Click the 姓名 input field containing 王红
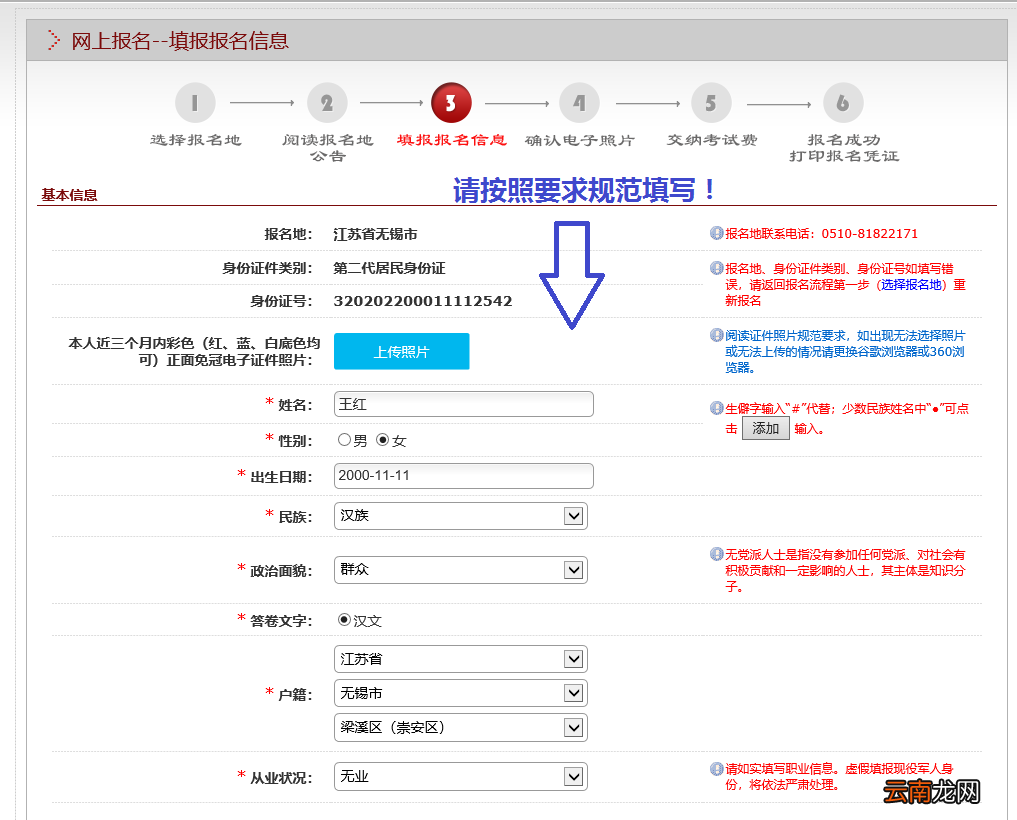The image size is (1017, 820). tap(464, 404)
